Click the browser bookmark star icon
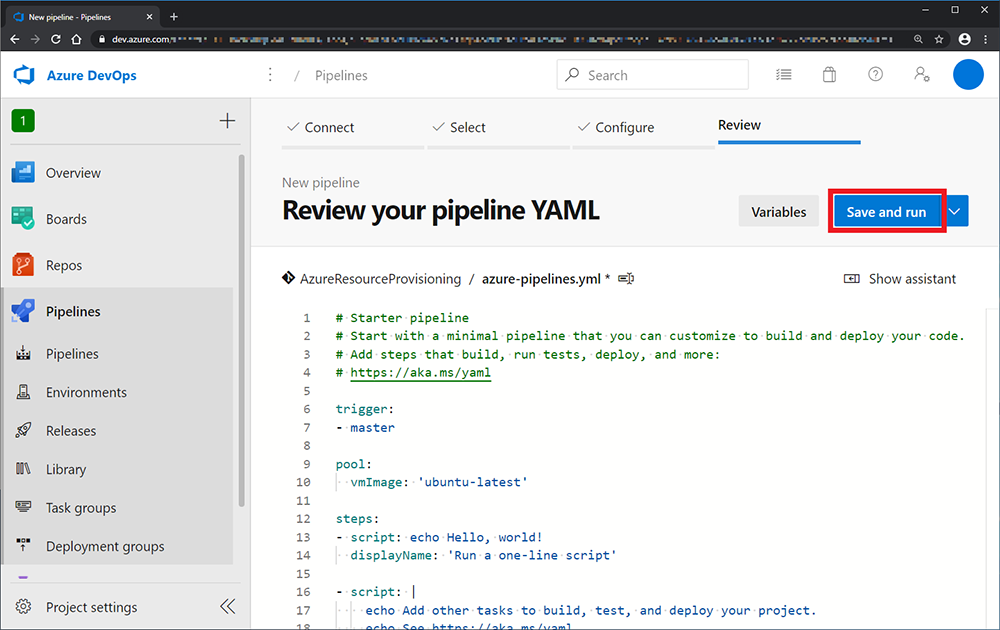 [939, 40]
